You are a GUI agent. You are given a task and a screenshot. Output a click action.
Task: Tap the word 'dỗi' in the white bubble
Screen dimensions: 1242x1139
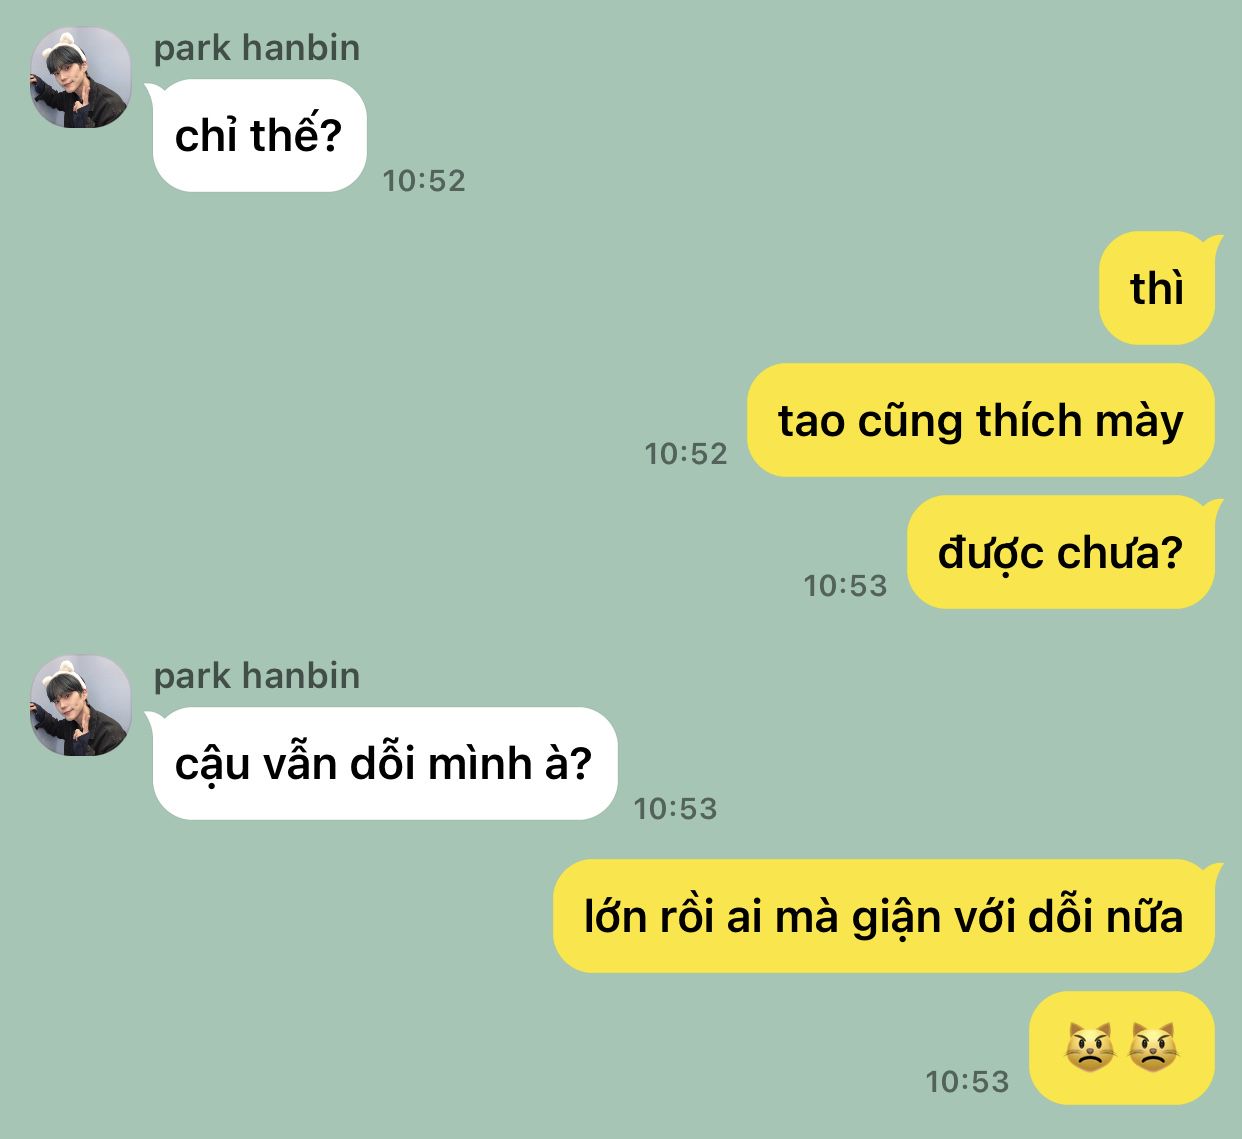[382, 763]
